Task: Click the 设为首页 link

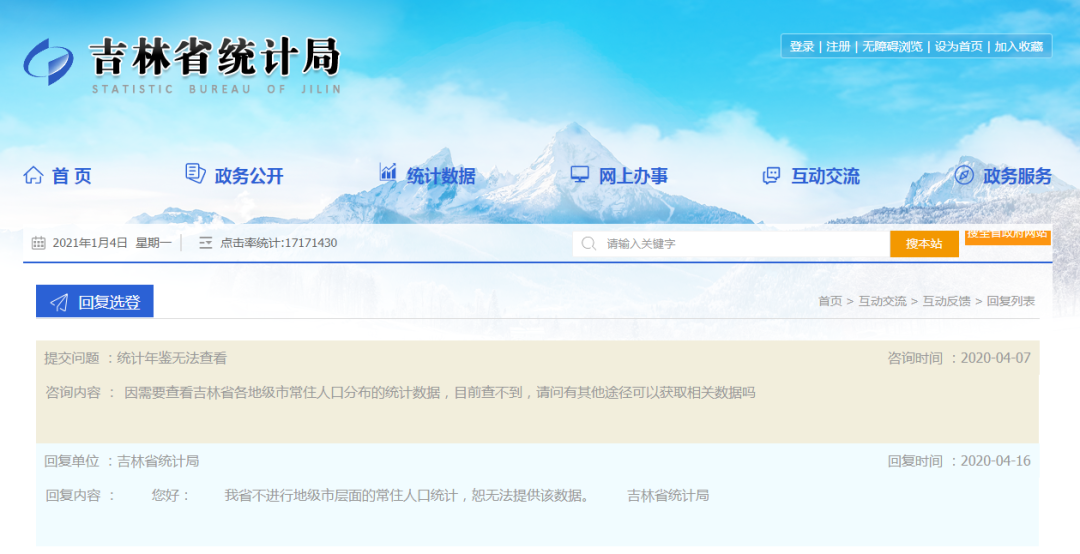Action: click(958, 46)
